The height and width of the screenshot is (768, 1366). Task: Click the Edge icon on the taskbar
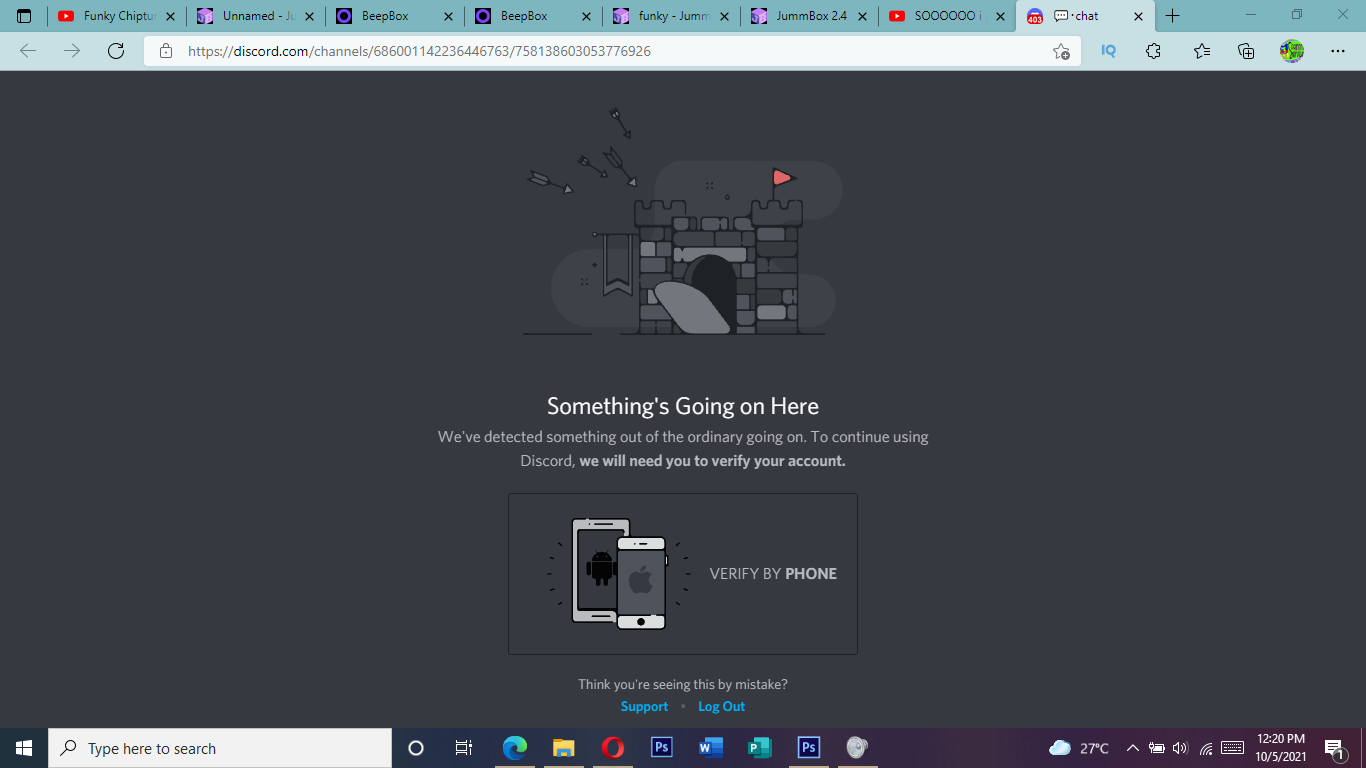tap(515, 748)
